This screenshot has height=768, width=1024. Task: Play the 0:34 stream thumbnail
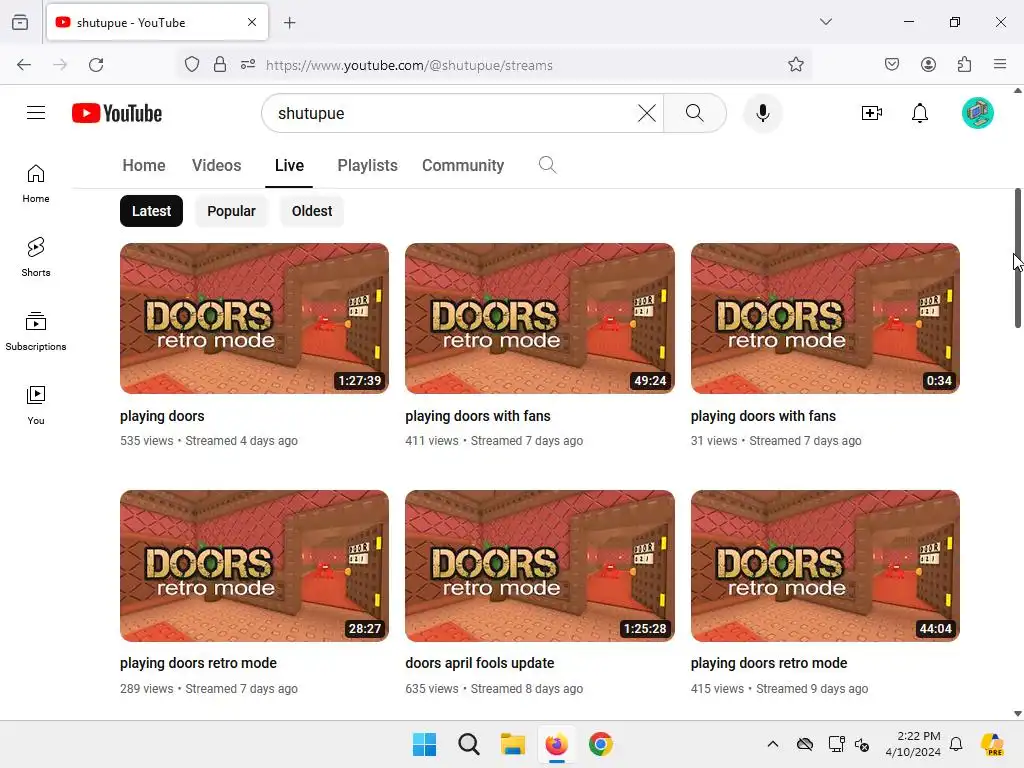pos(825,318)
